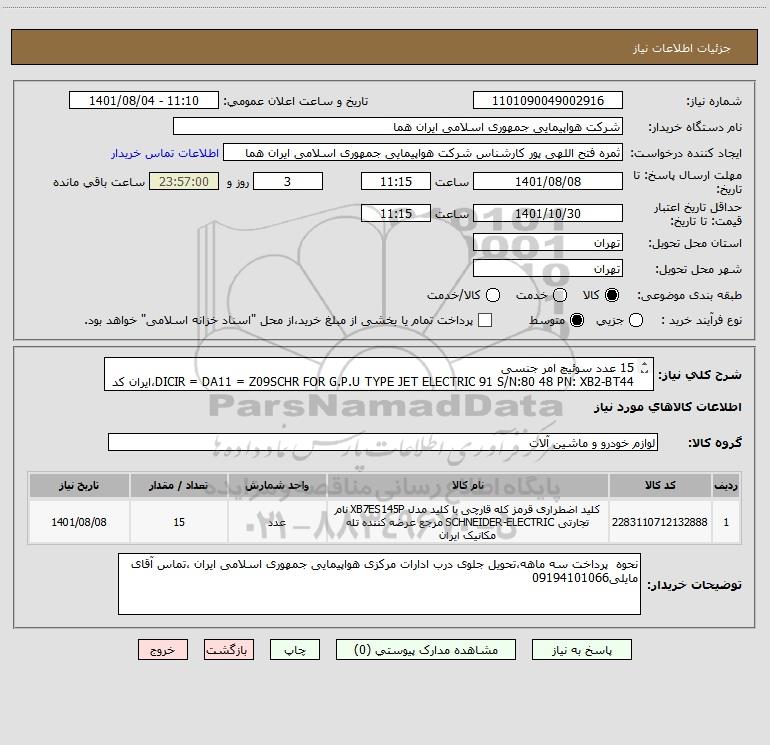Choose the متوسط purchase type radio
The image size is (770, 745).
(577, 320)
